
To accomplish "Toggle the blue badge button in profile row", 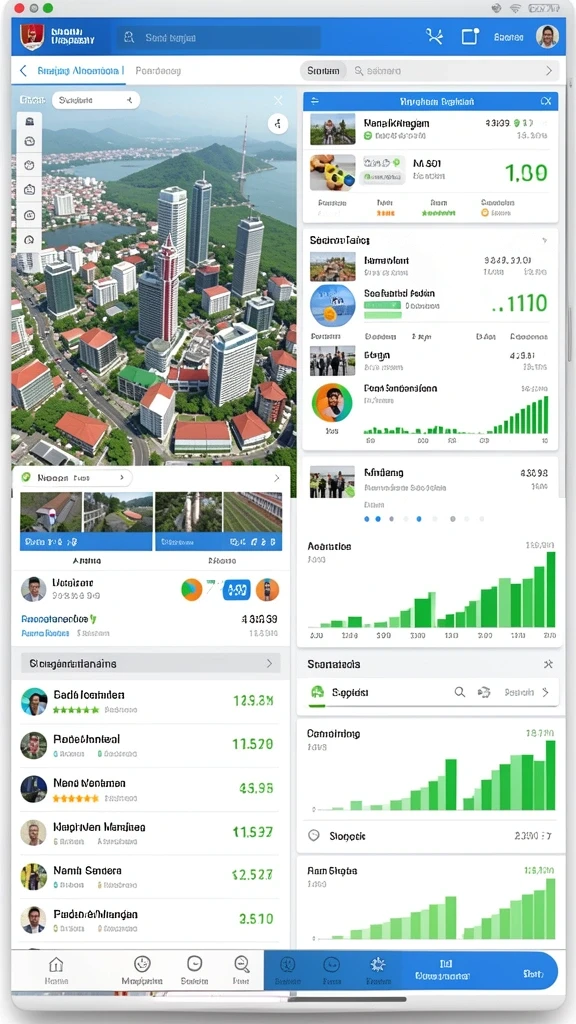I will click(x=236, y=590).
